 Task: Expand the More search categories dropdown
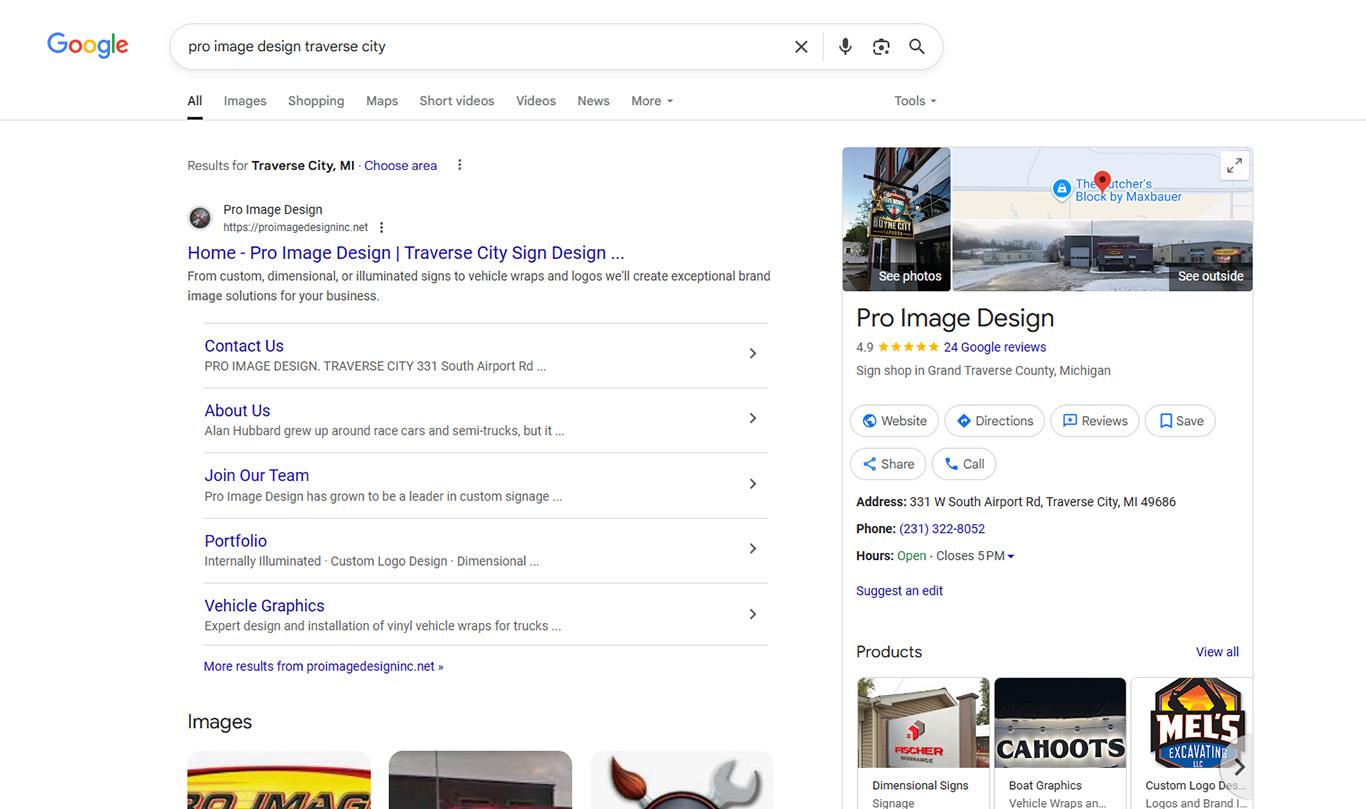click(x=651, y=100)
